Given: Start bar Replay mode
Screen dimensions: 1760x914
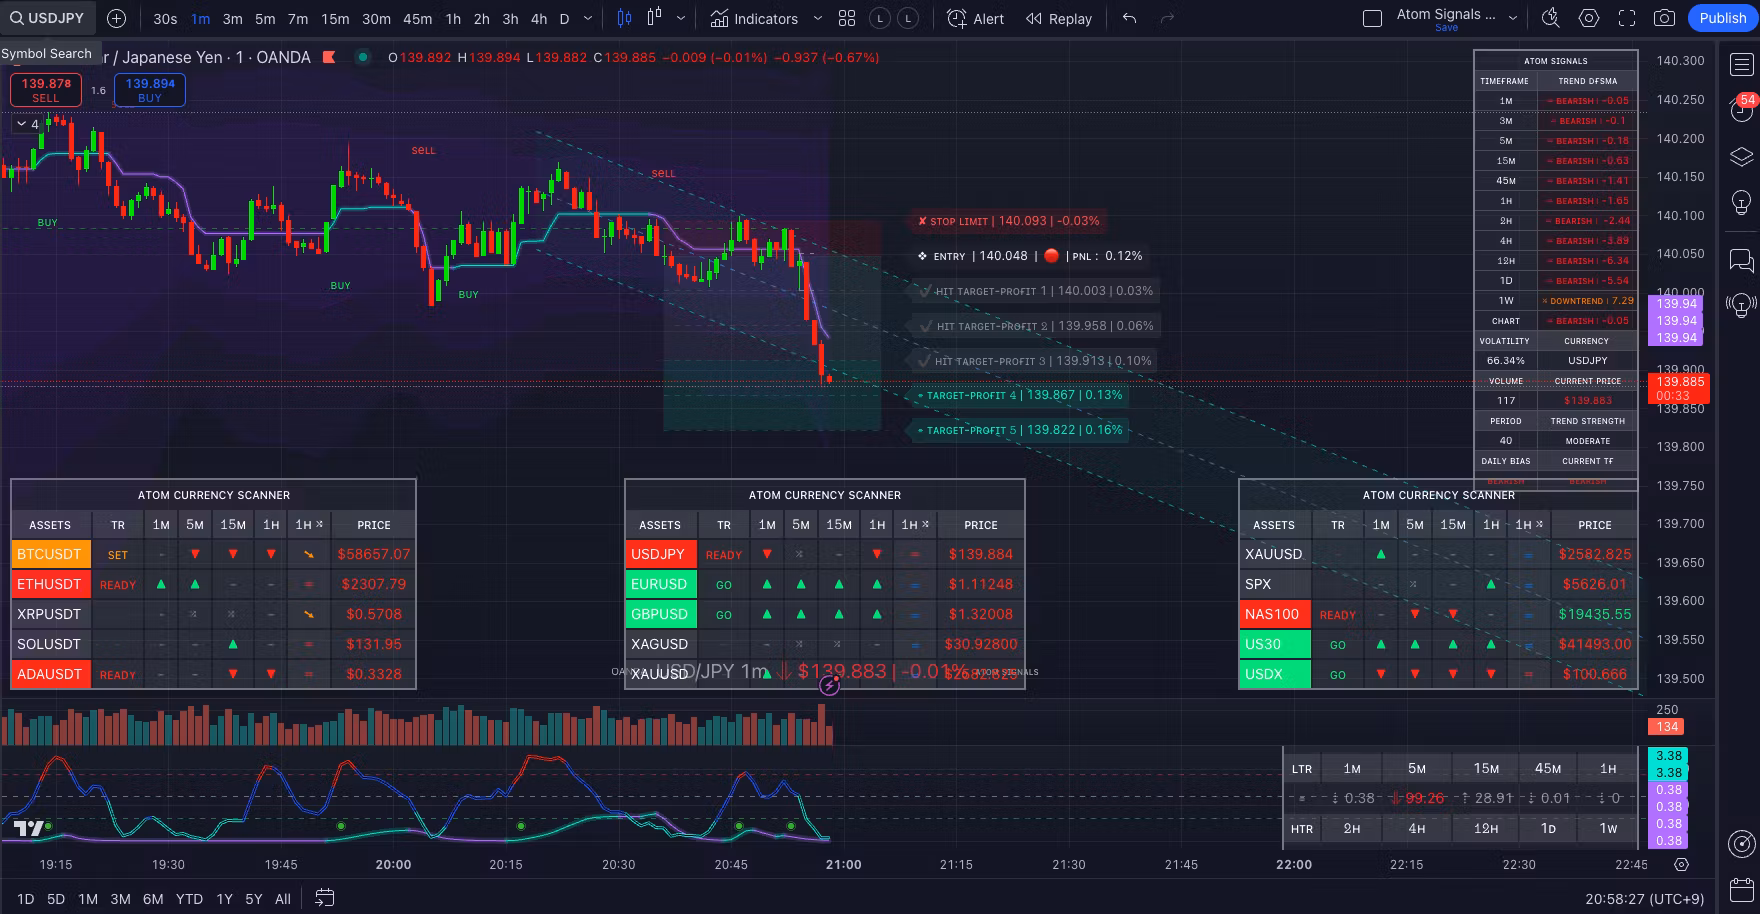Looking at the screenshot, I should tap(1058, 19).
